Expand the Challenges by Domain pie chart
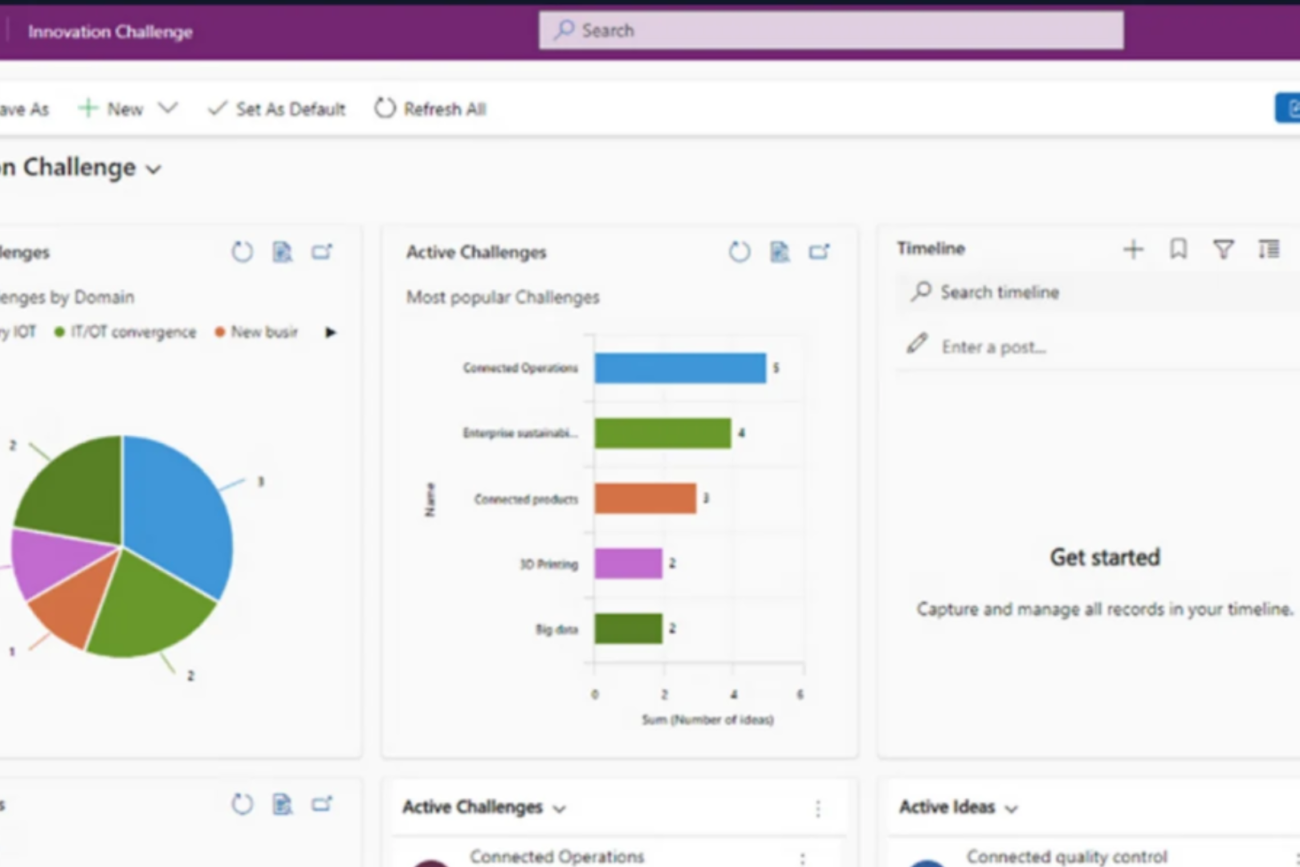This screenshot has height=867, width=1300. point(321,252)
